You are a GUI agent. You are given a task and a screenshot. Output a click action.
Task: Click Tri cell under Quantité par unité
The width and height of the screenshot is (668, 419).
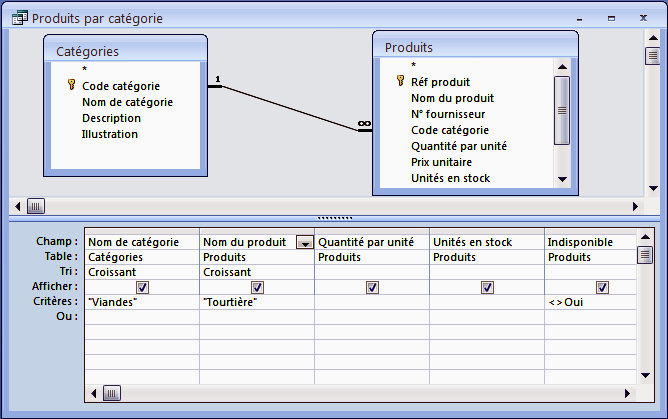point(372,272)
